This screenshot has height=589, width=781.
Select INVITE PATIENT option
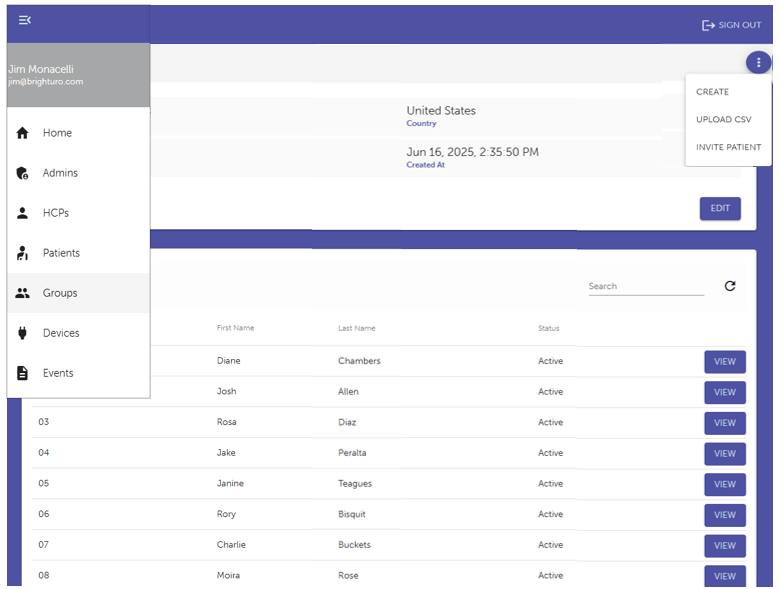click(728, 147)
